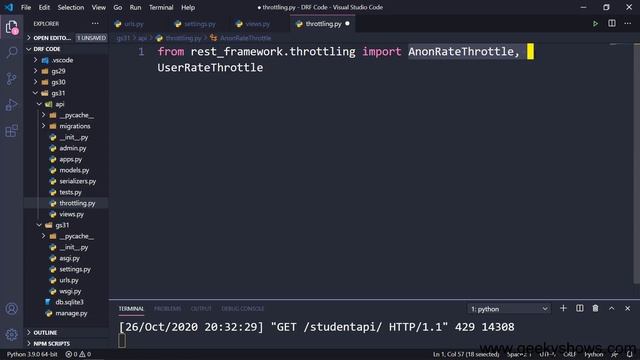Click errors and warnings status indicator
640x360 pixels.
click(78, 354)
